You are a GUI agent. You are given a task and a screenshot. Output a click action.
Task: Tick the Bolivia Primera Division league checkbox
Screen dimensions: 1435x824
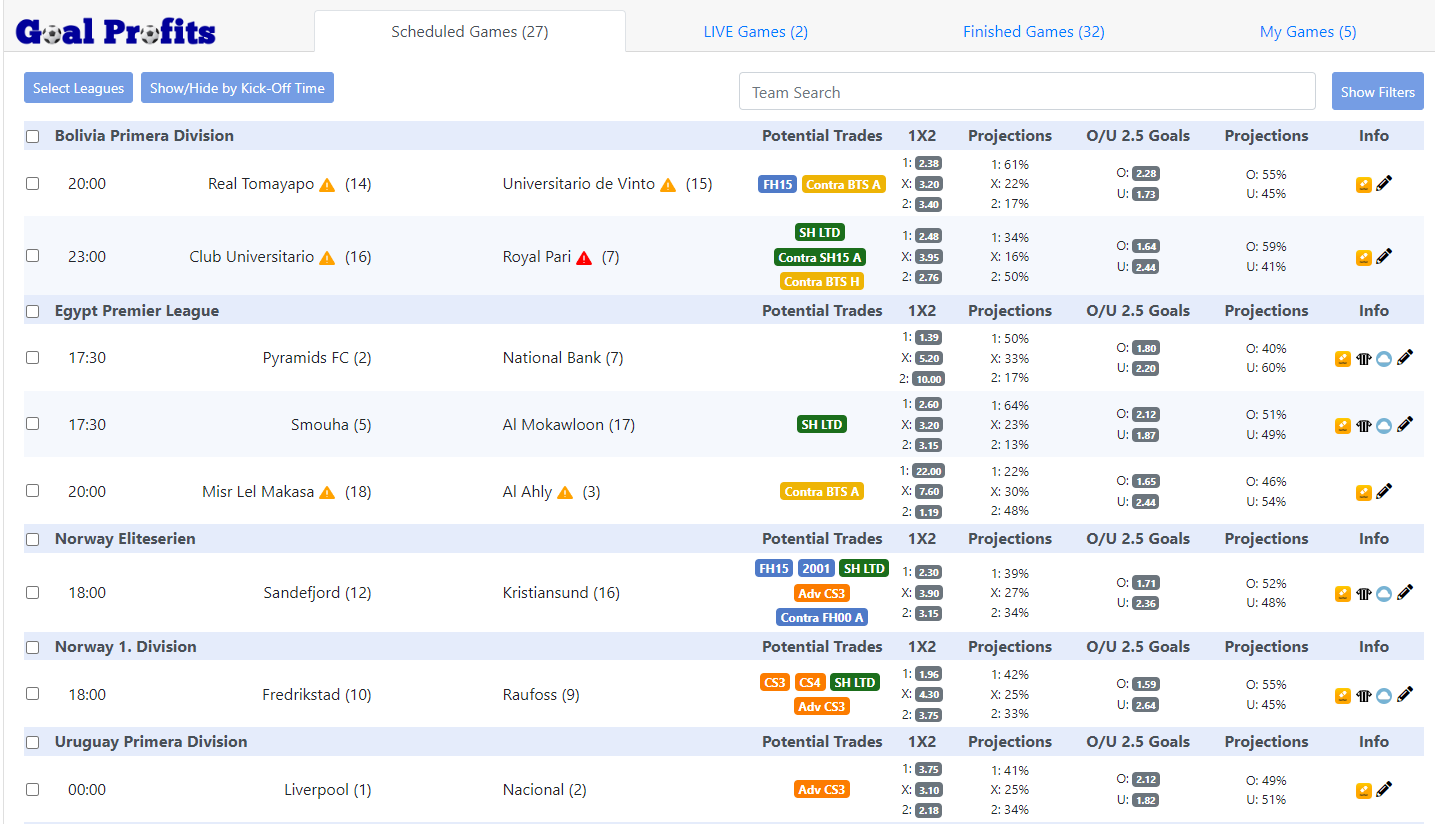[x=33, y=137]
